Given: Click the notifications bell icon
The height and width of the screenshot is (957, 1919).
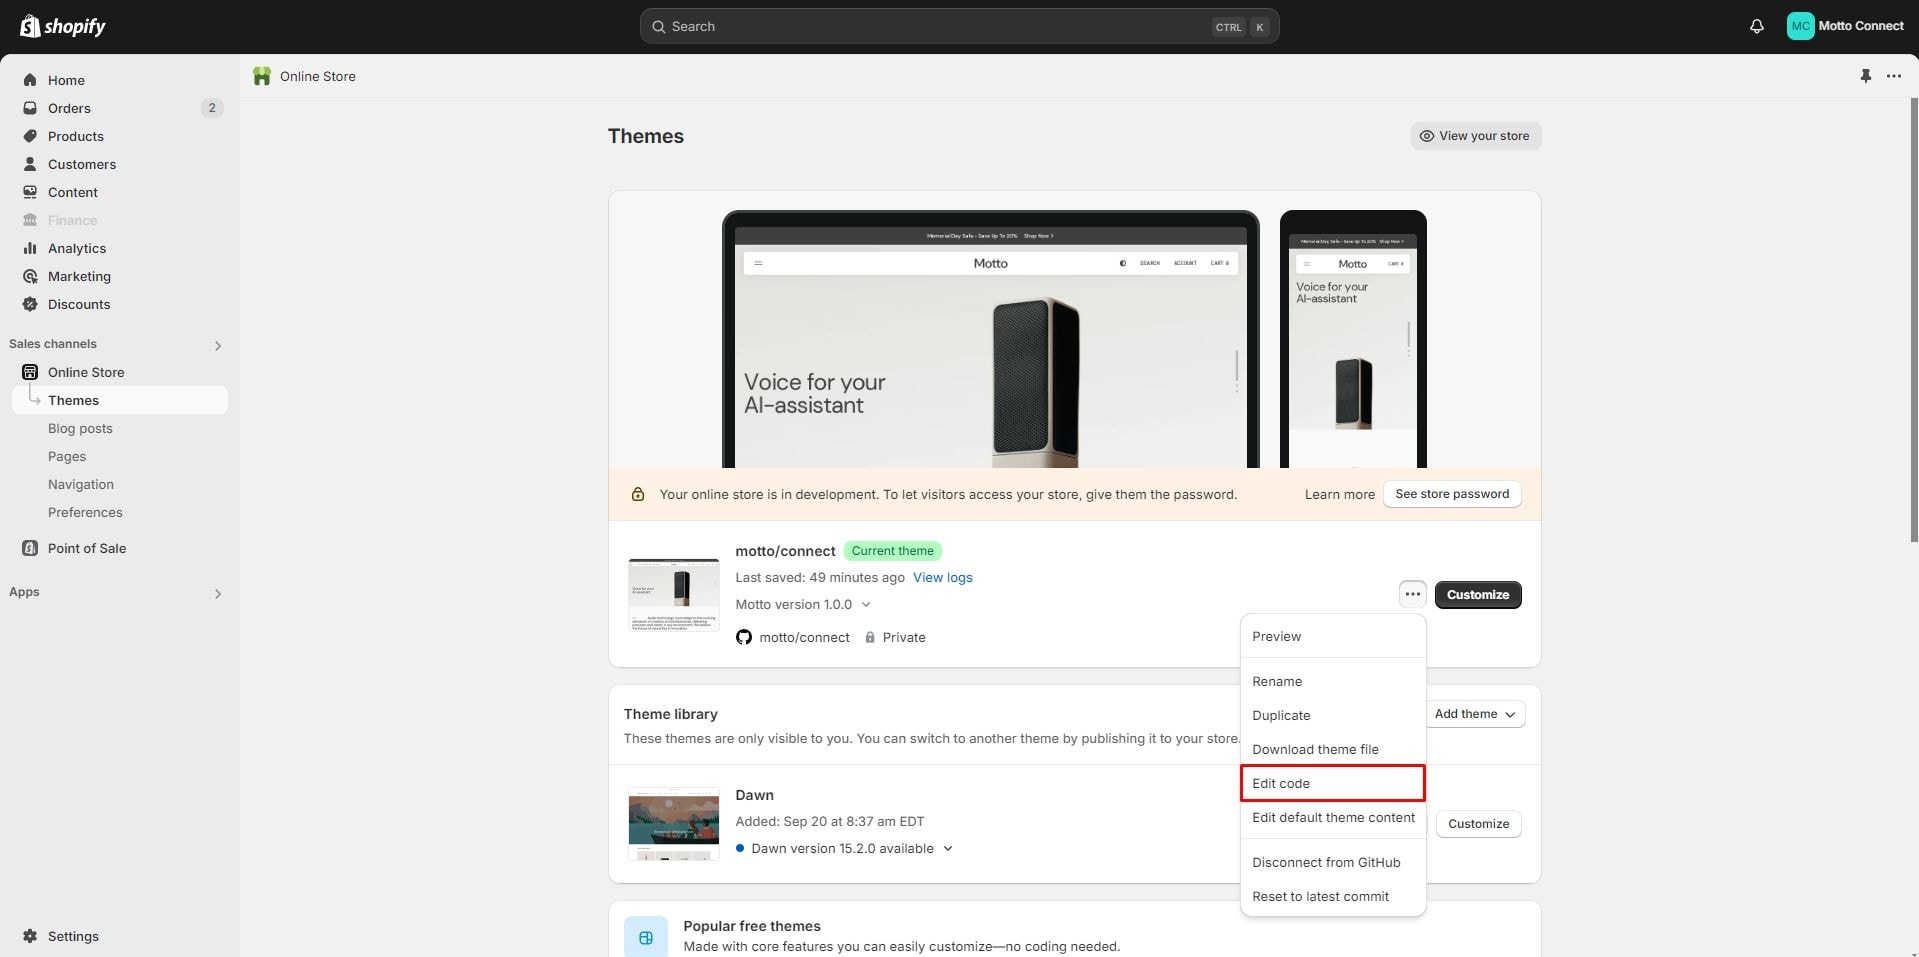Looking at the screenshot, I should [x=1756, y=27].
